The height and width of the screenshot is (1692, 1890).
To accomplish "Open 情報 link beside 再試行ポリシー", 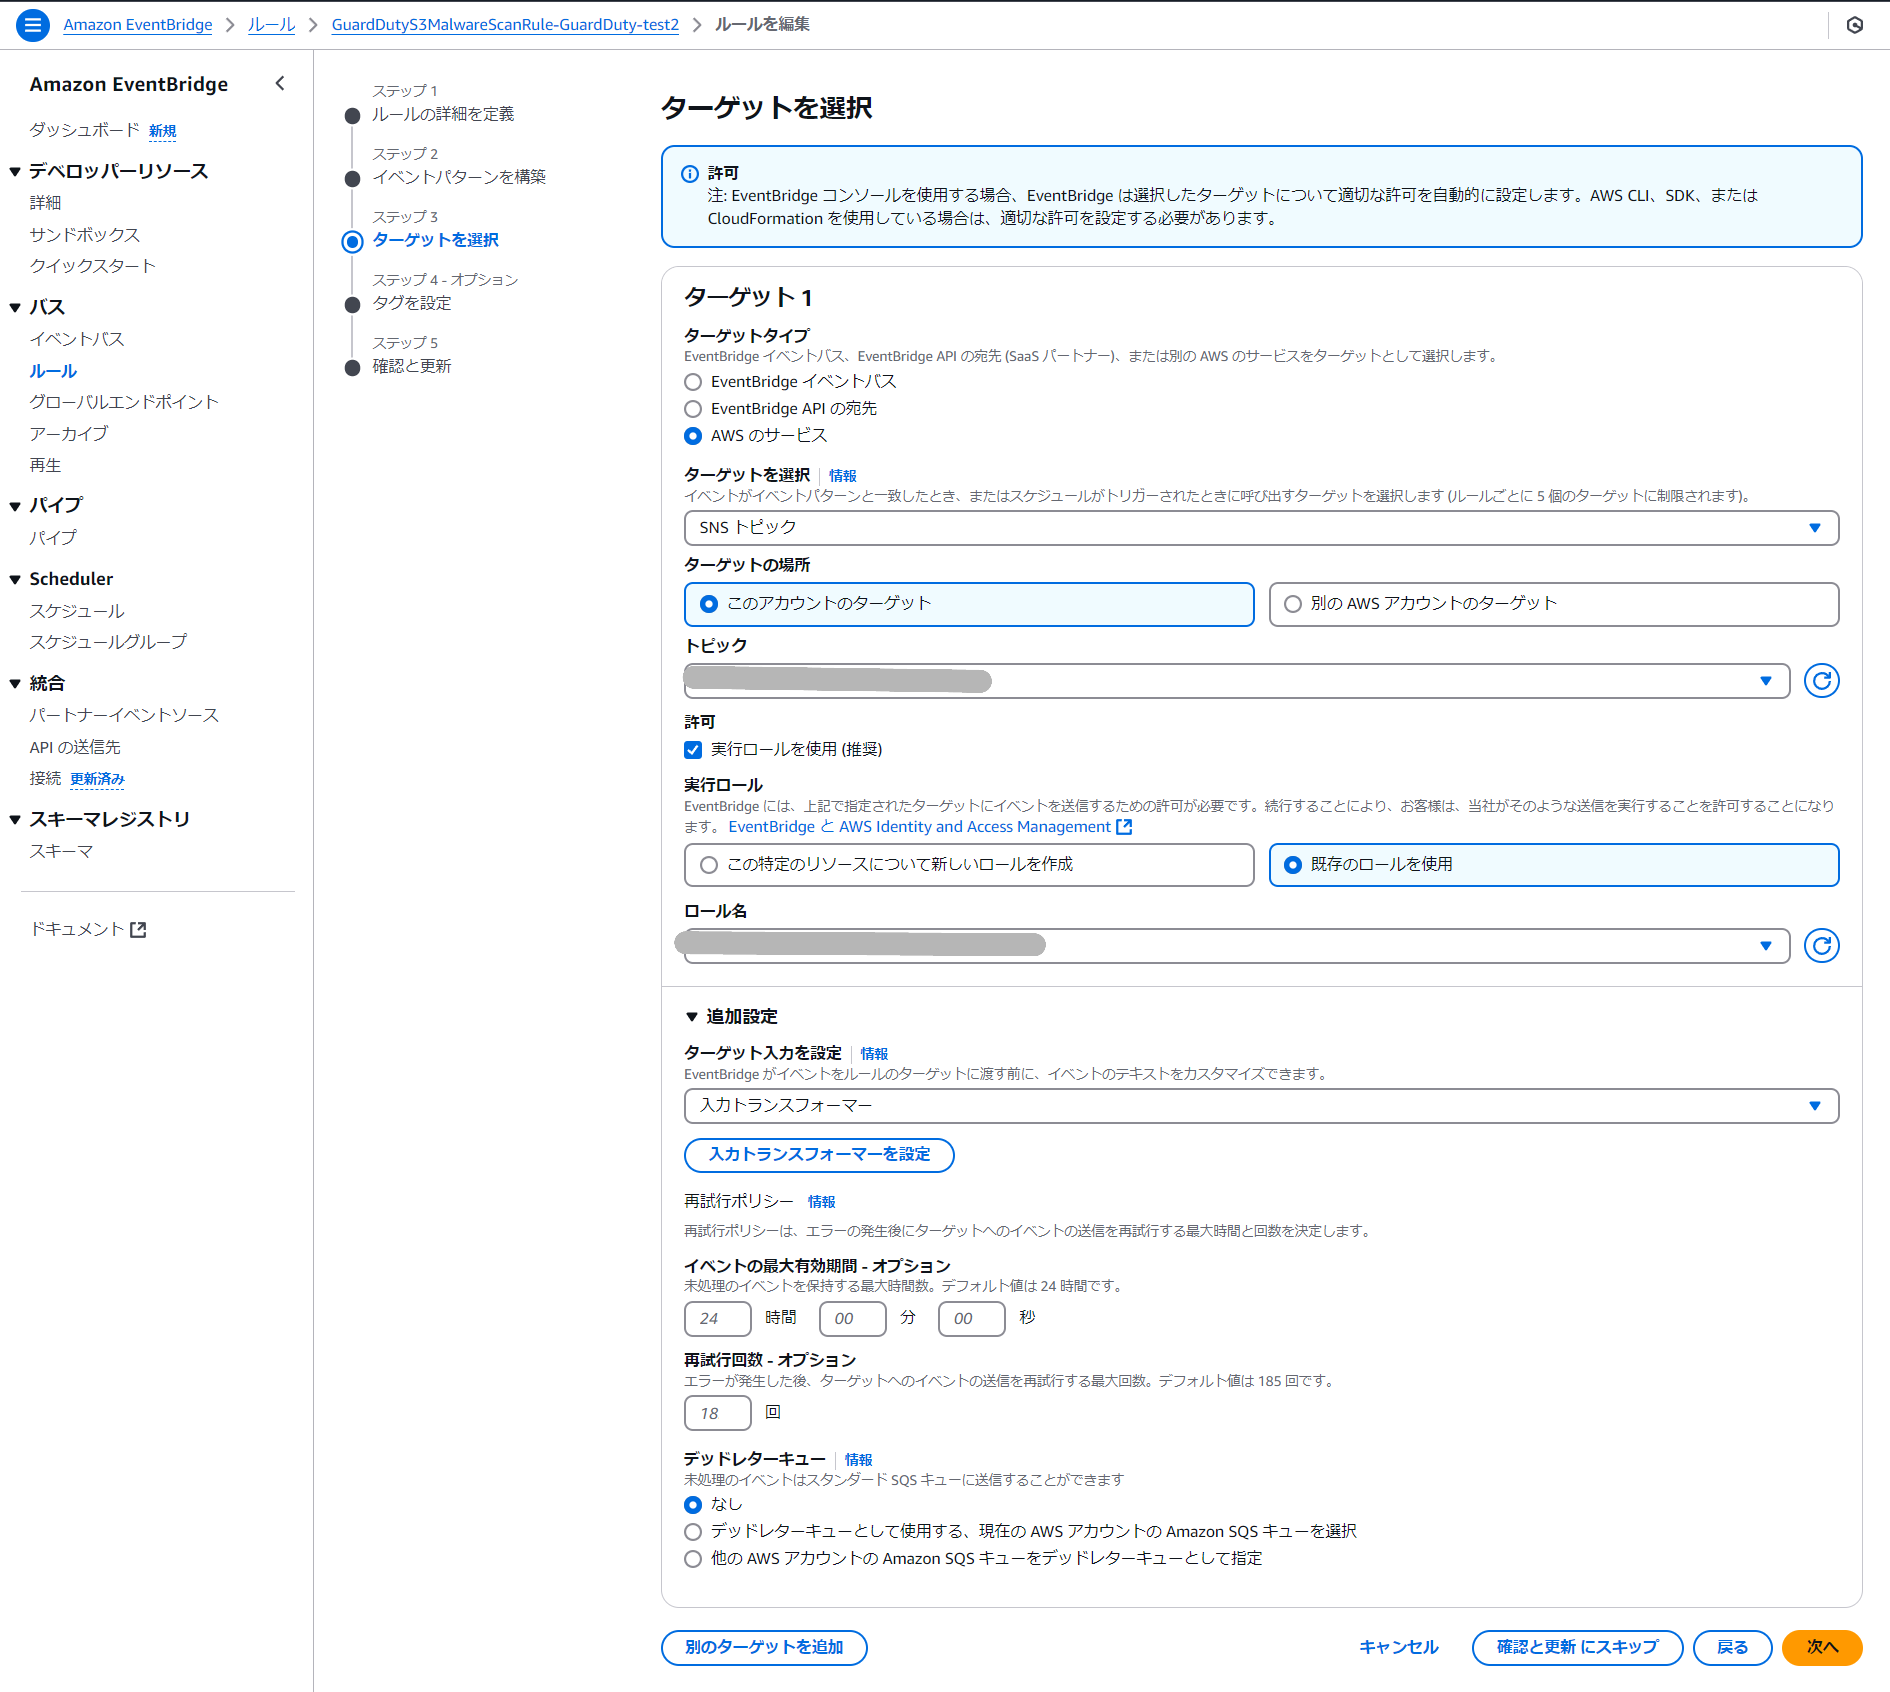I will (x=821, y=1202).
